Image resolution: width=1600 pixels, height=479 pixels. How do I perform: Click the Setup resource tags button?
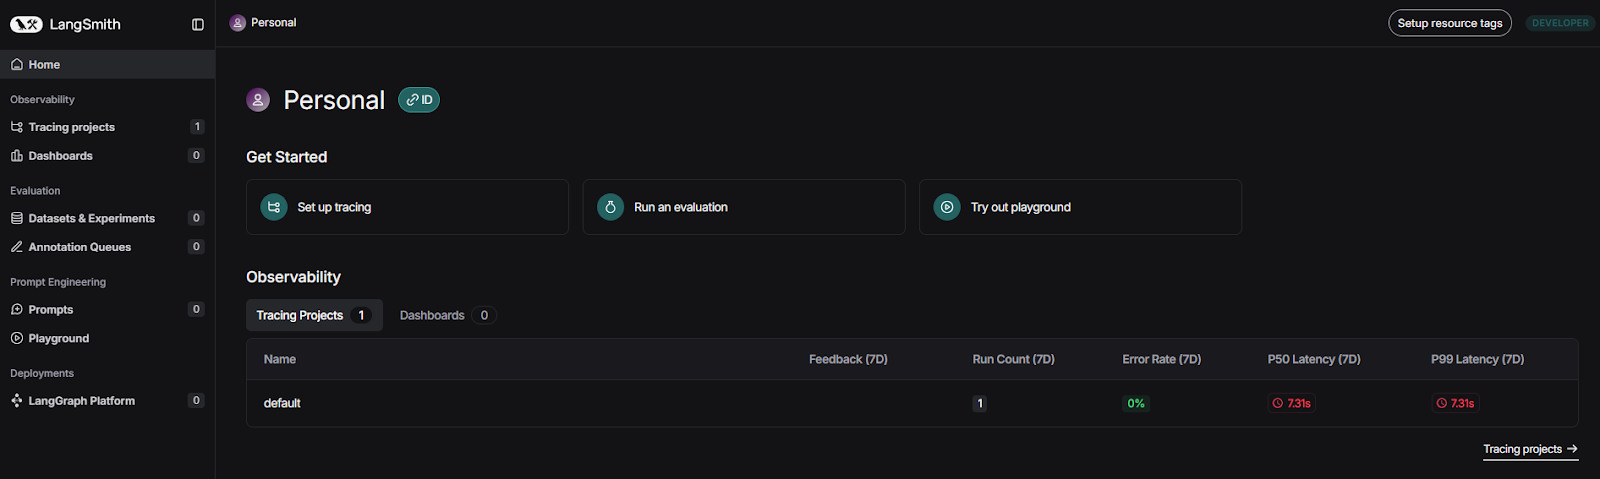pyautogui.click(x=1450, y=23)
